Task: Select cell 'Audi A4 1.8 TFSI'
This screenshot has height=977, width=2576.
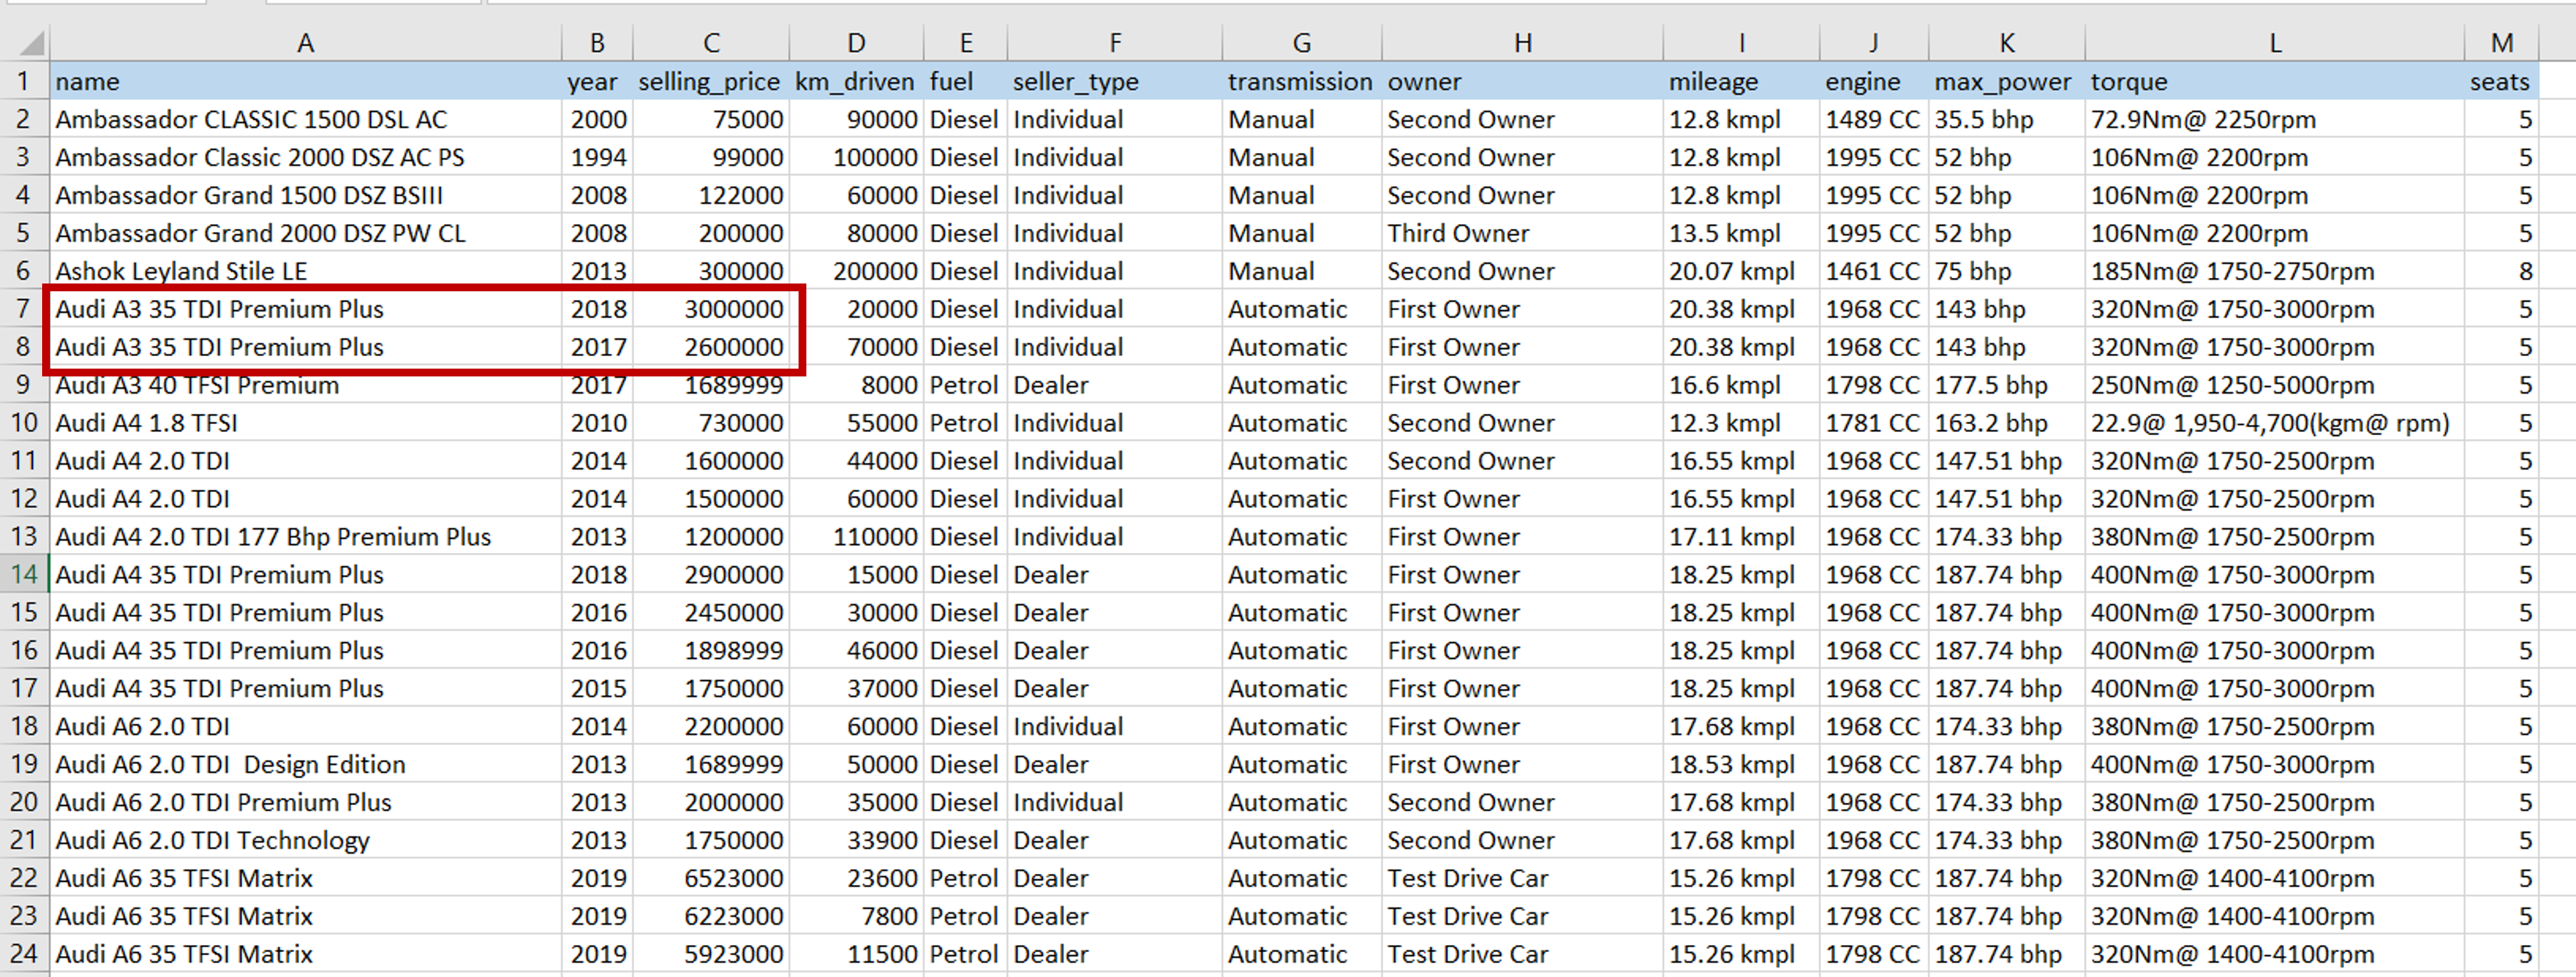Action: [306, 423]
